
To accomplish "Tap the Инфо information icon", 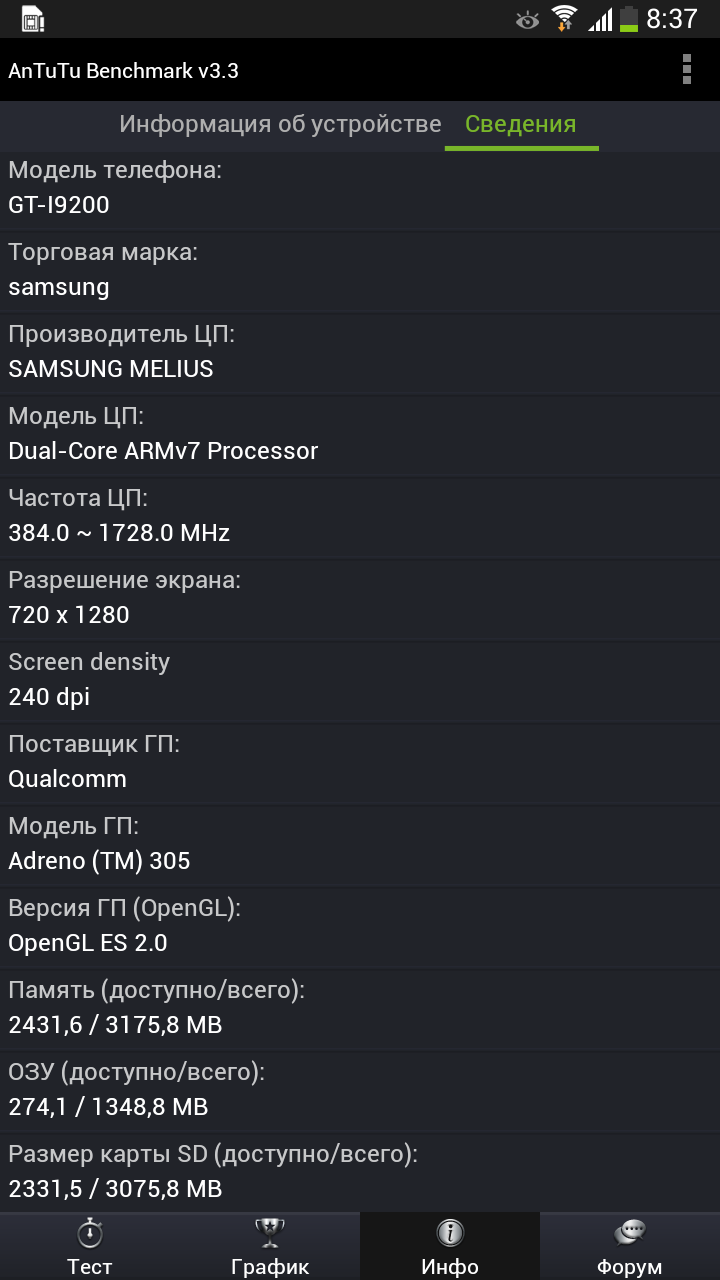I will click(x=450, y=1233).
